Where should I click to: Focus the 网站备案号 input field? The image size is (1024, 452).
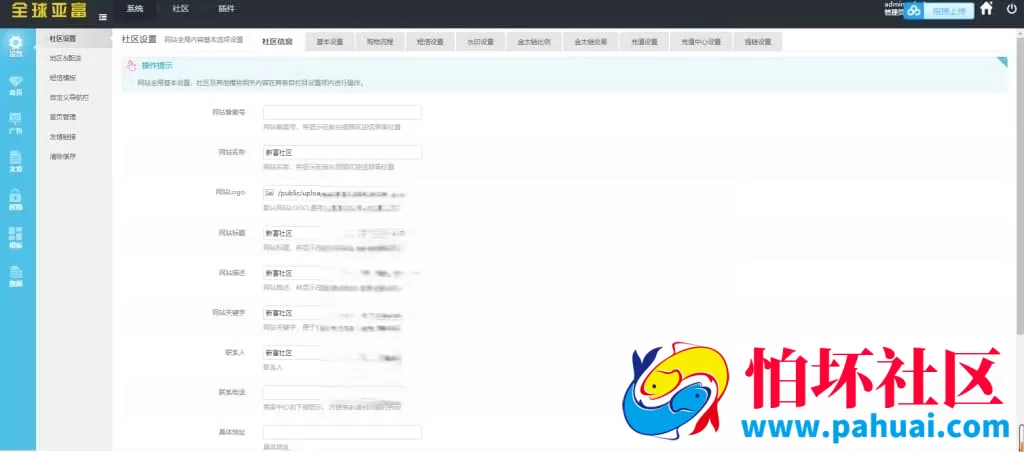tap(342, 112)
